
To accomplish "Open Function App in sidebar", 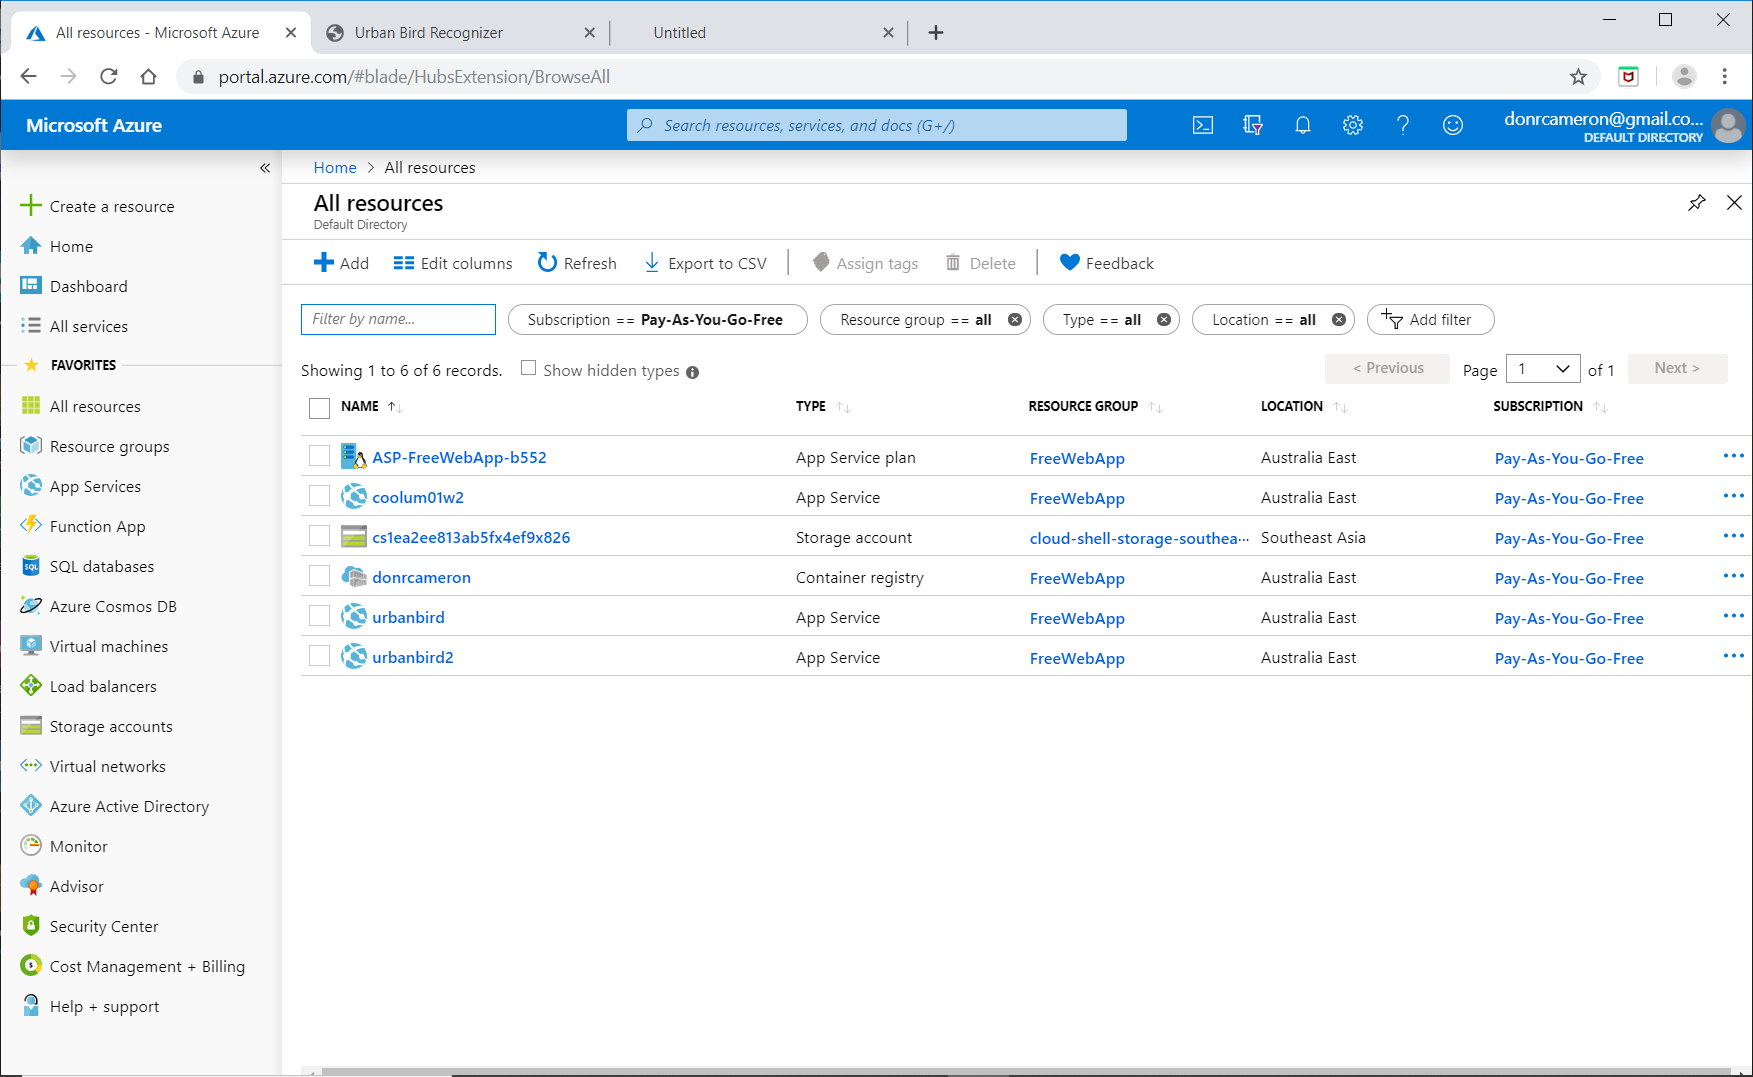I will point(97,526).
